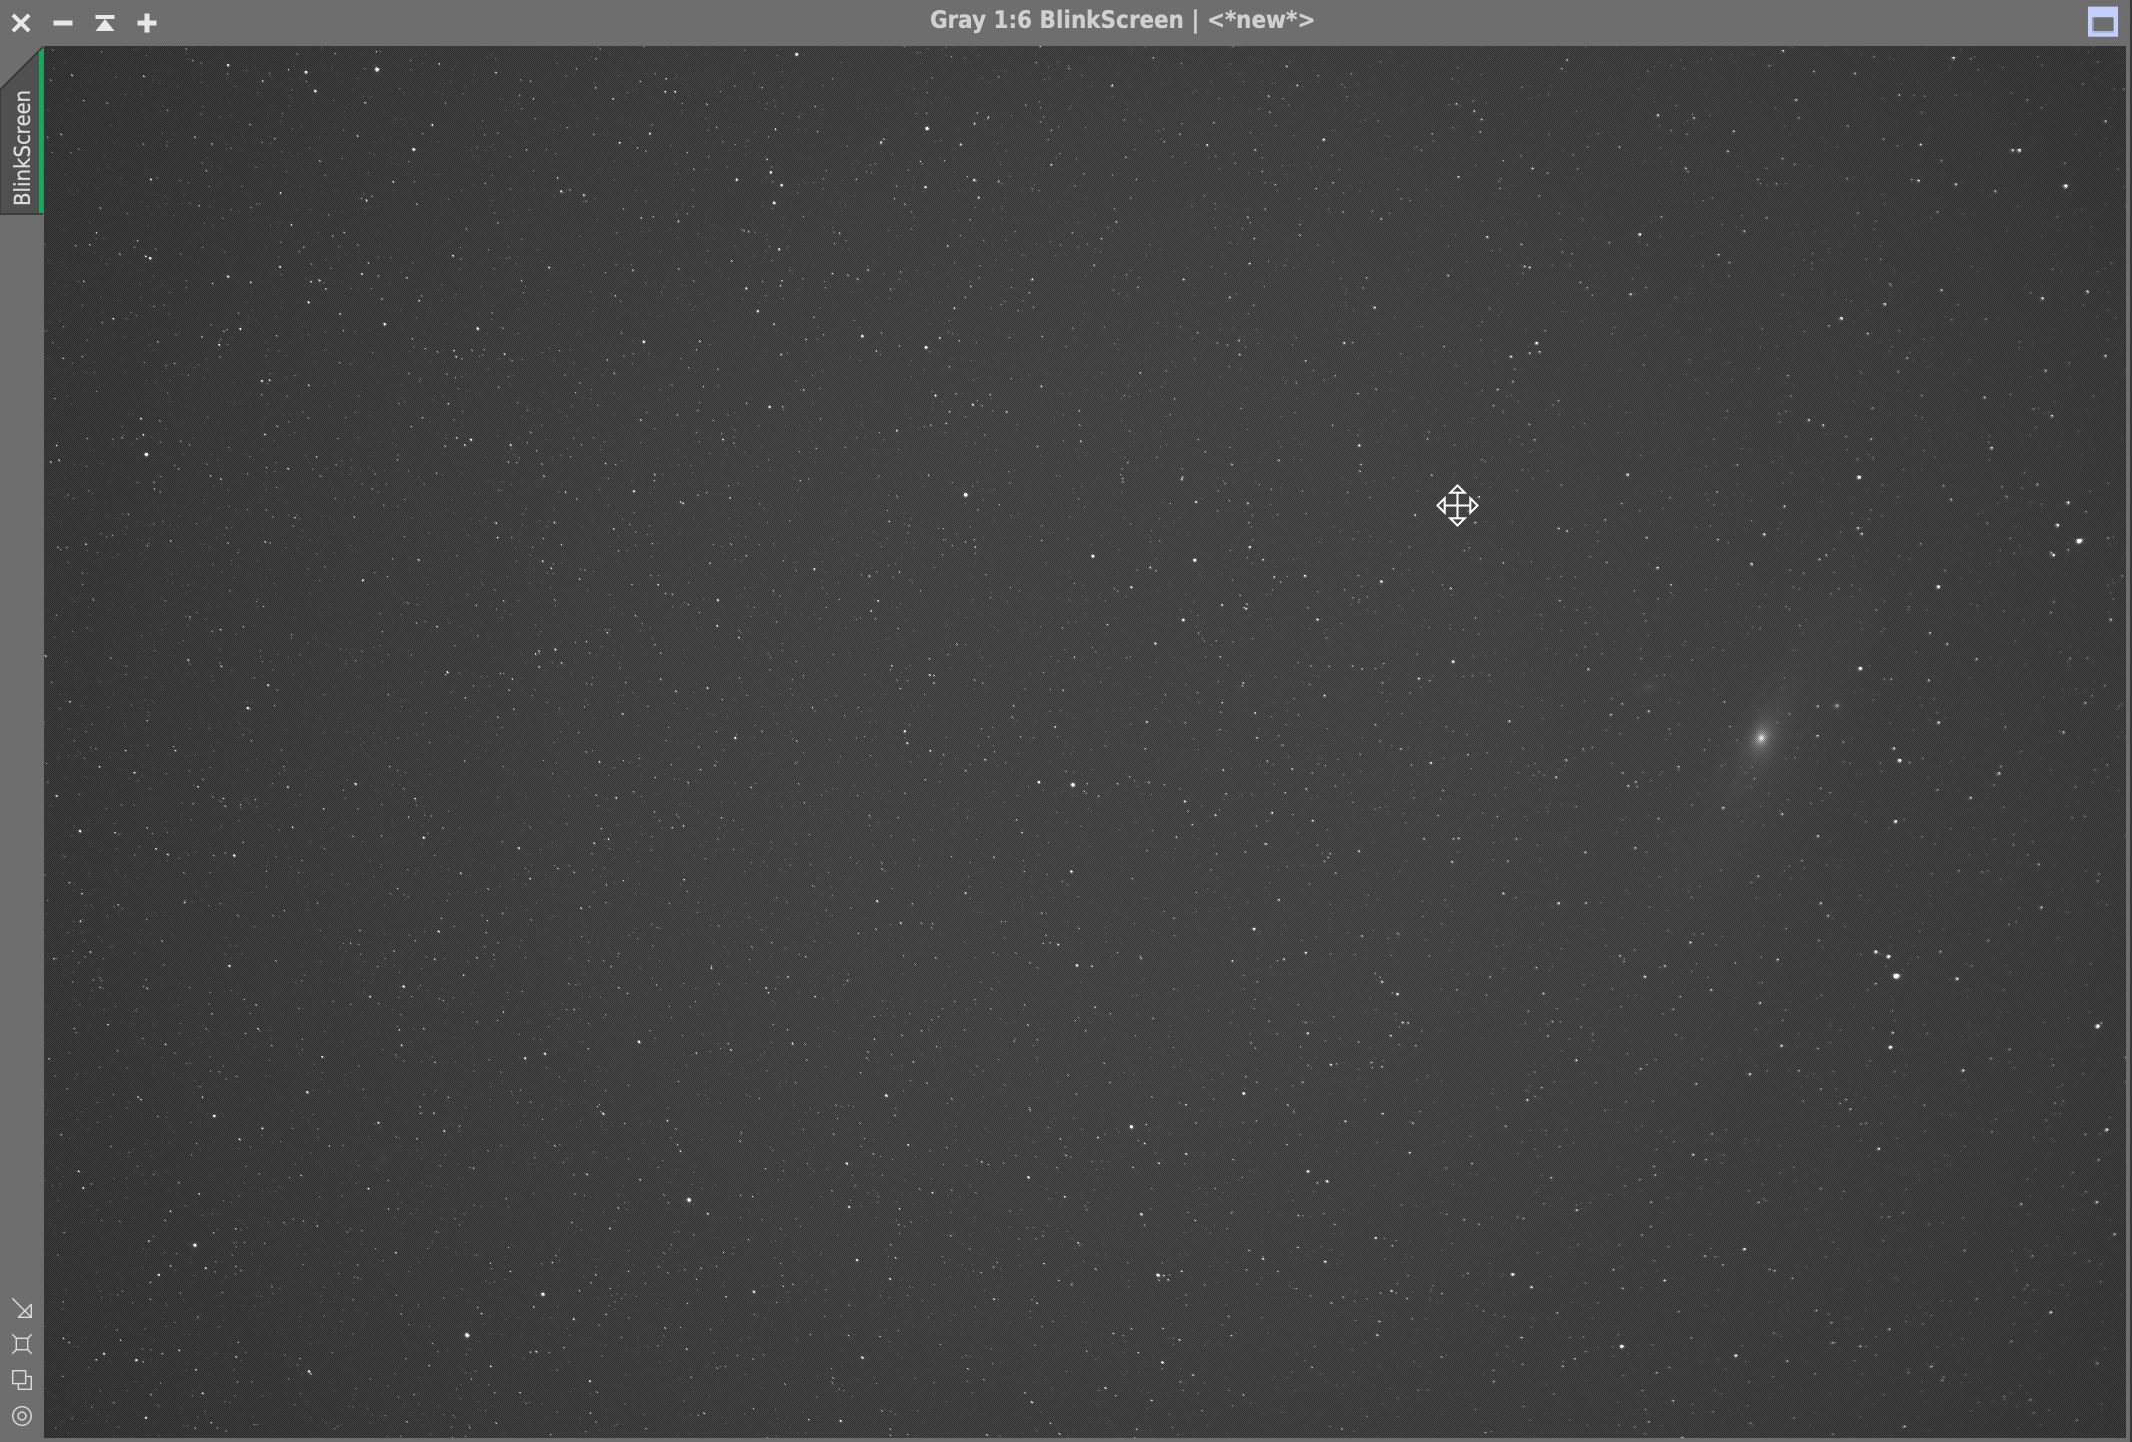This screenshot has height=1442, width=2132.
Task: Click the full screen icon at top right
Action: tap(2103, 22)
